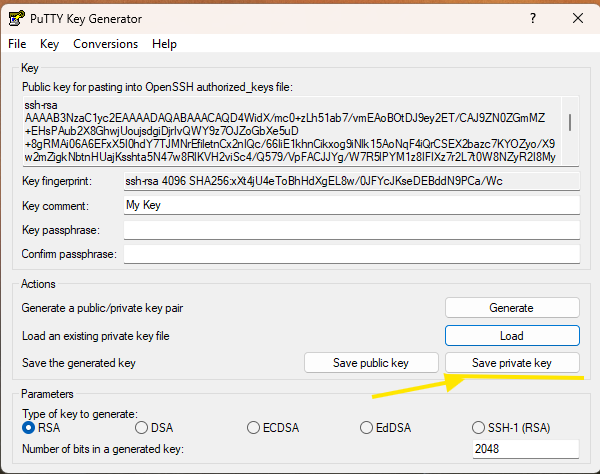This screenshot has height=474, width=600.
Task: Click the Confirm passphrase field
Action: (352, 254)
